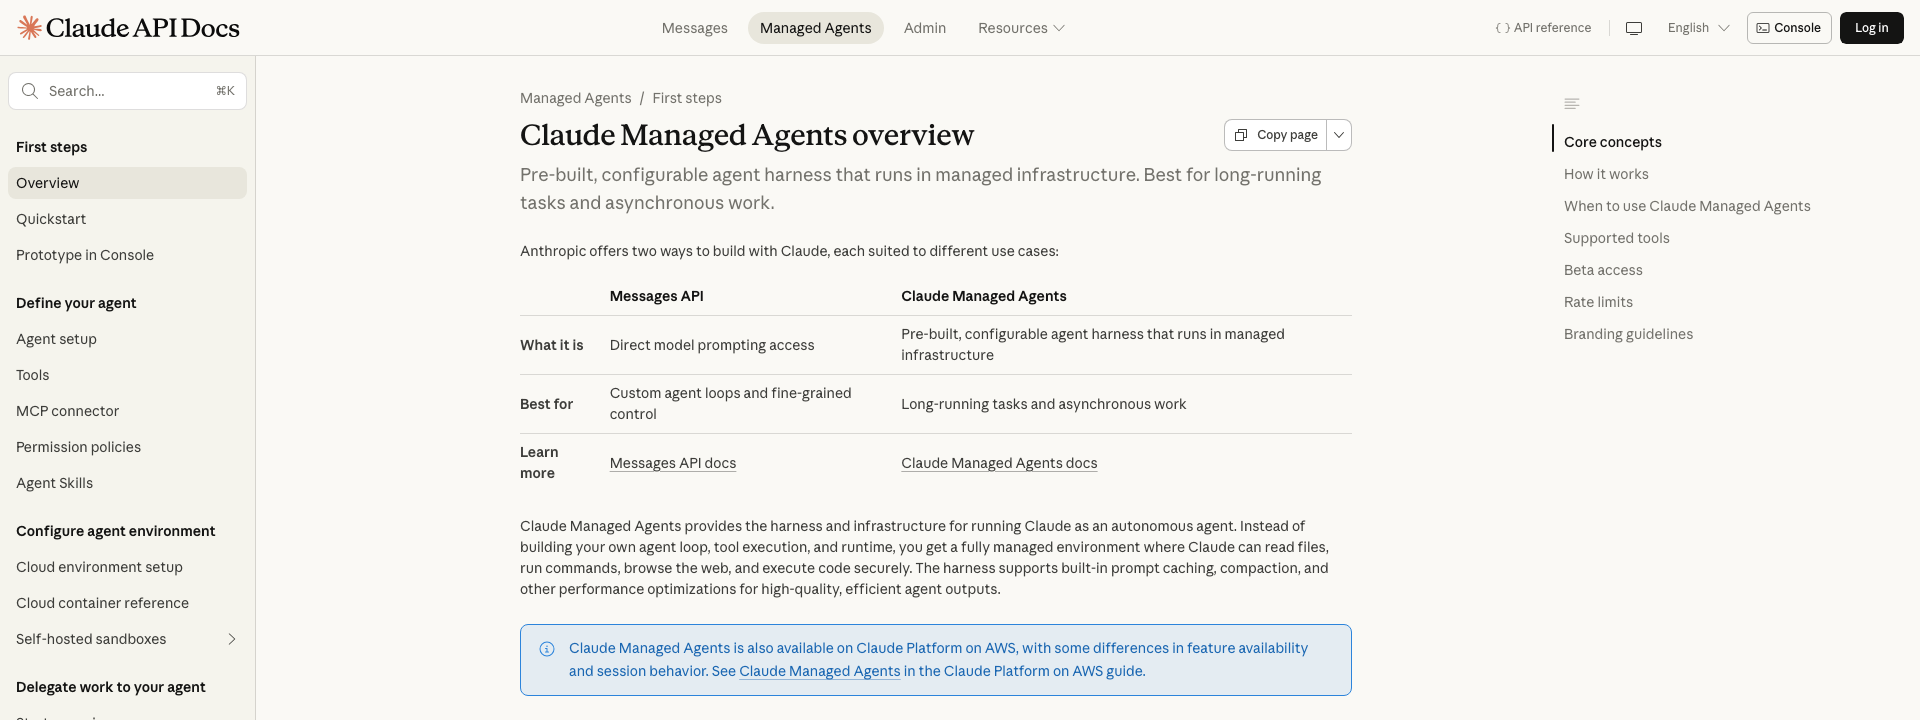Open the API reference link
1920x720 pixels.
[x=1543, y=28]
